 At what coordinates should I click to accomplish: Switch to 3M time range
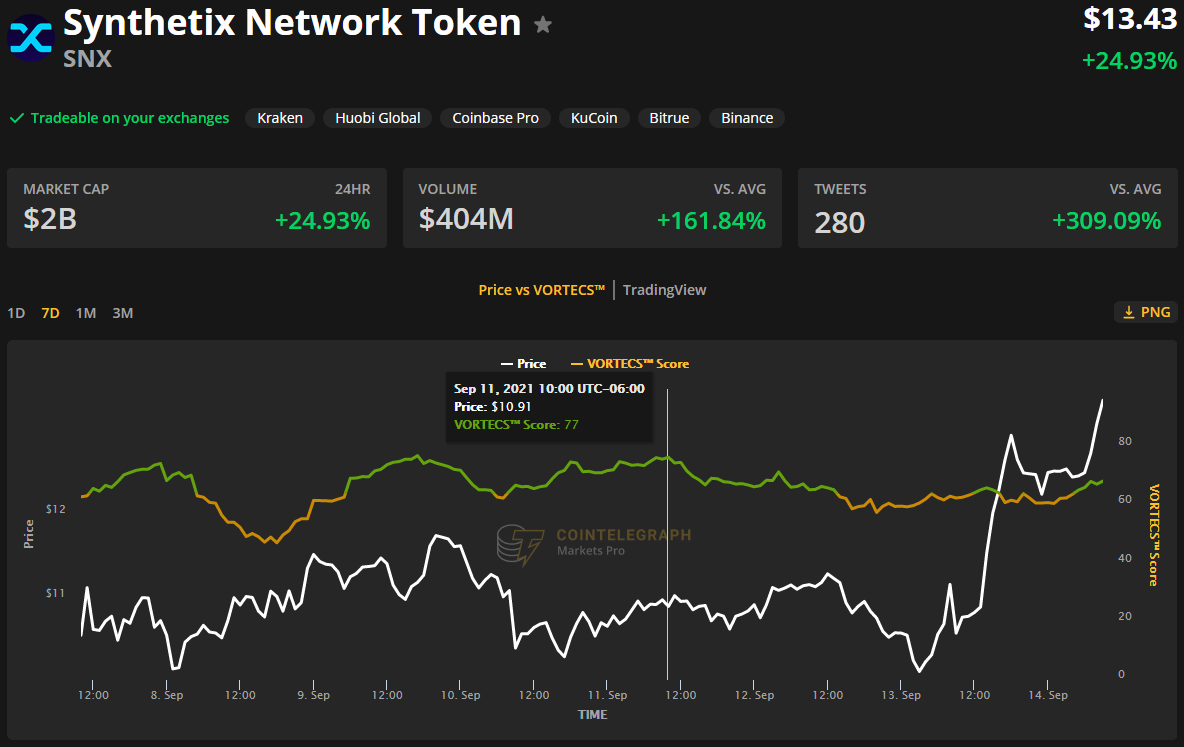point(122,313)
